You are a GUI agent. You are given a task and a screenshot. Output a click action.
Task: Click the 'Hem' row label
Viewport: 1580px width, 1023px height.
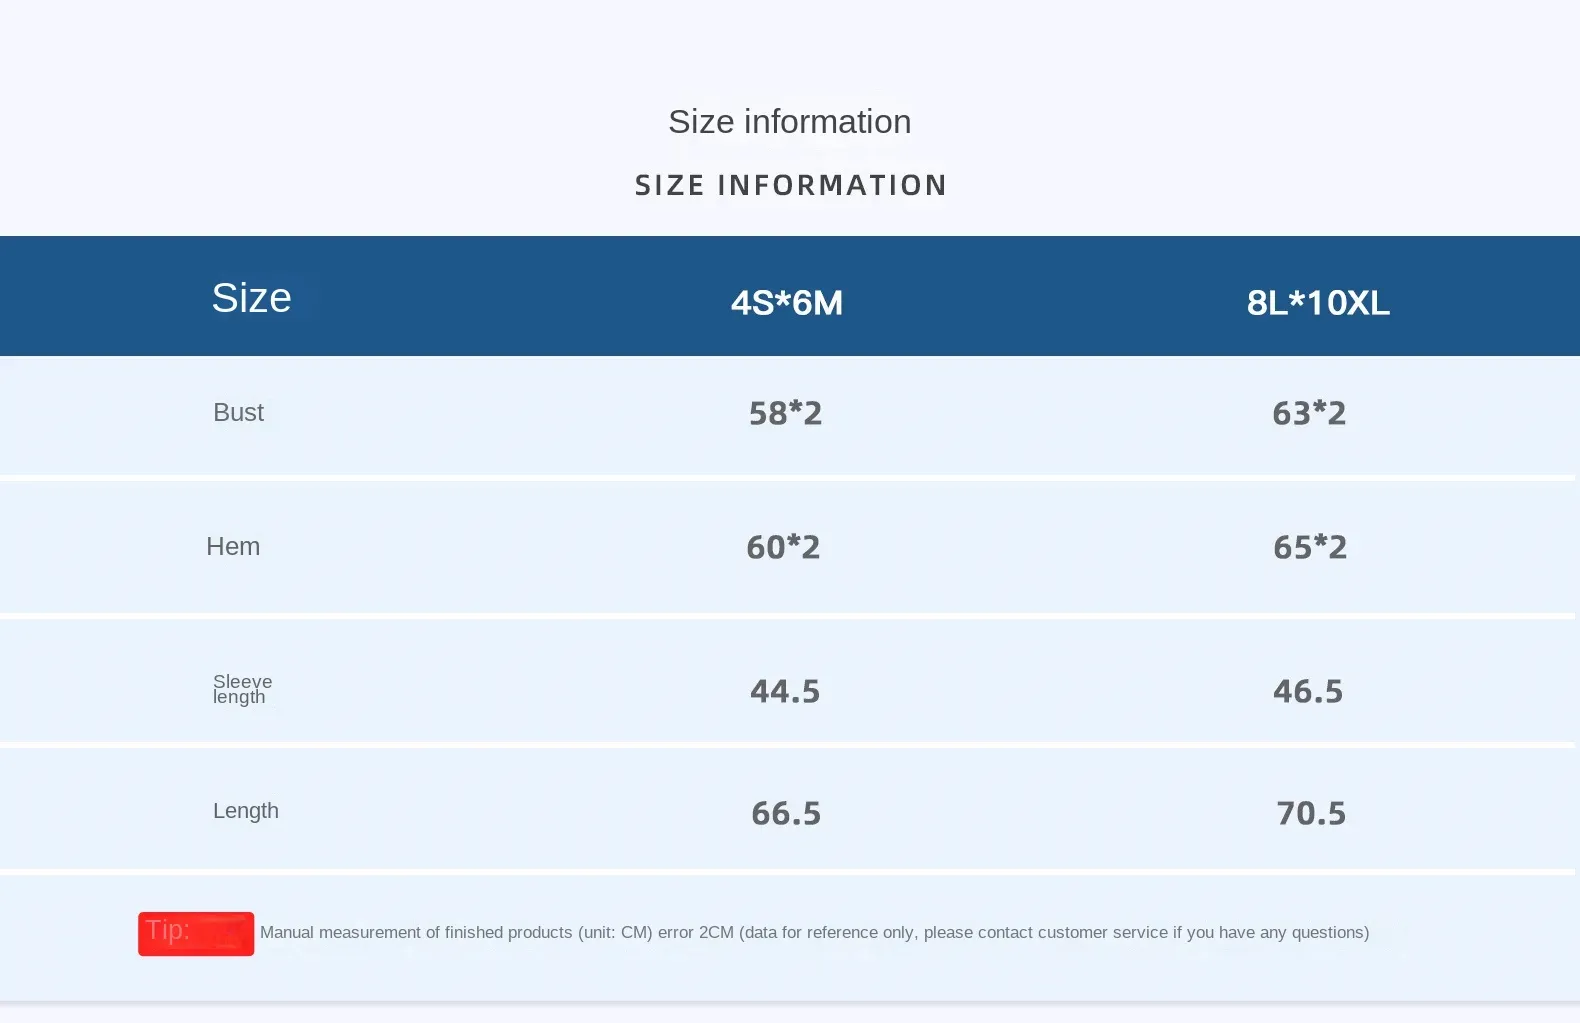pyautogui.click(x=233, y=547)
